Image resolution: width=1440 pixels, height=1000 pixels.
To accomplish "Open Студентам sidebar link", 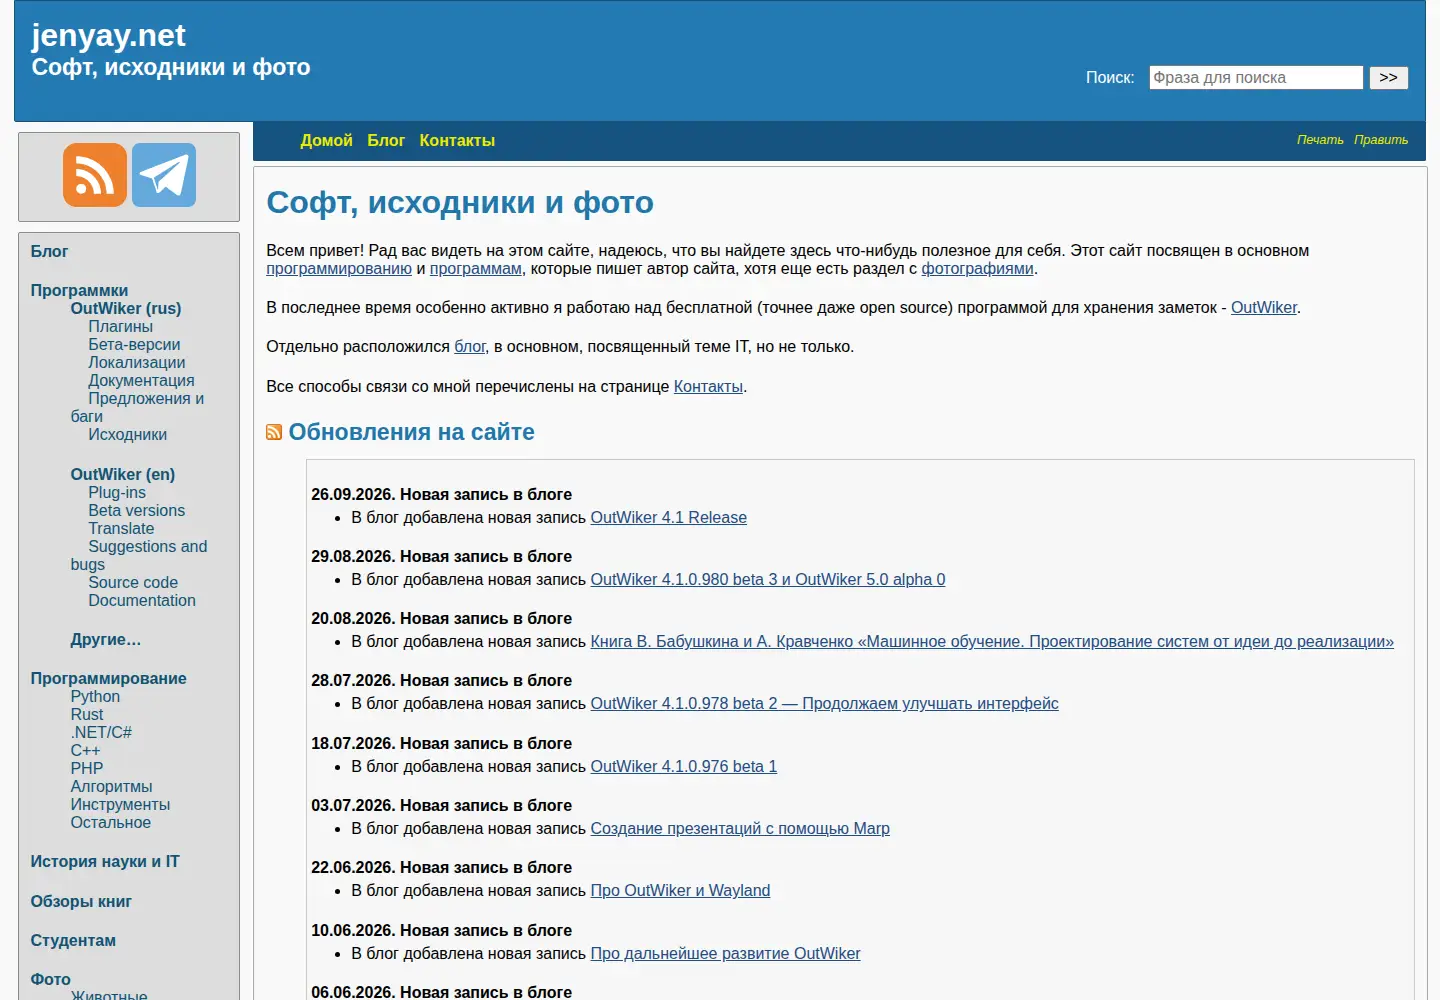I will tap(73, 940).
